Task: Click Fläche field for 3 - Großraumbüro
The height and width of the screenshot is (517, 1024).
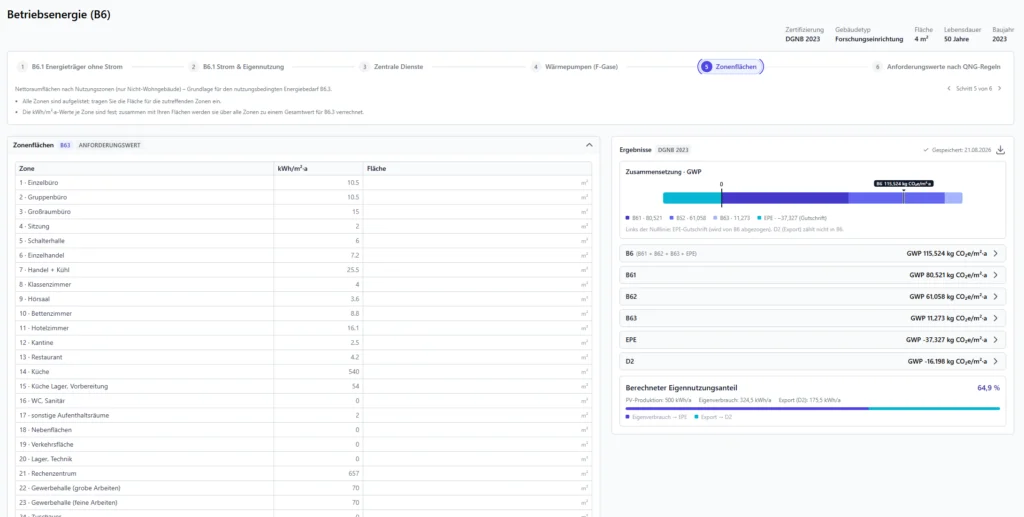Action: [x=477, y=212]
